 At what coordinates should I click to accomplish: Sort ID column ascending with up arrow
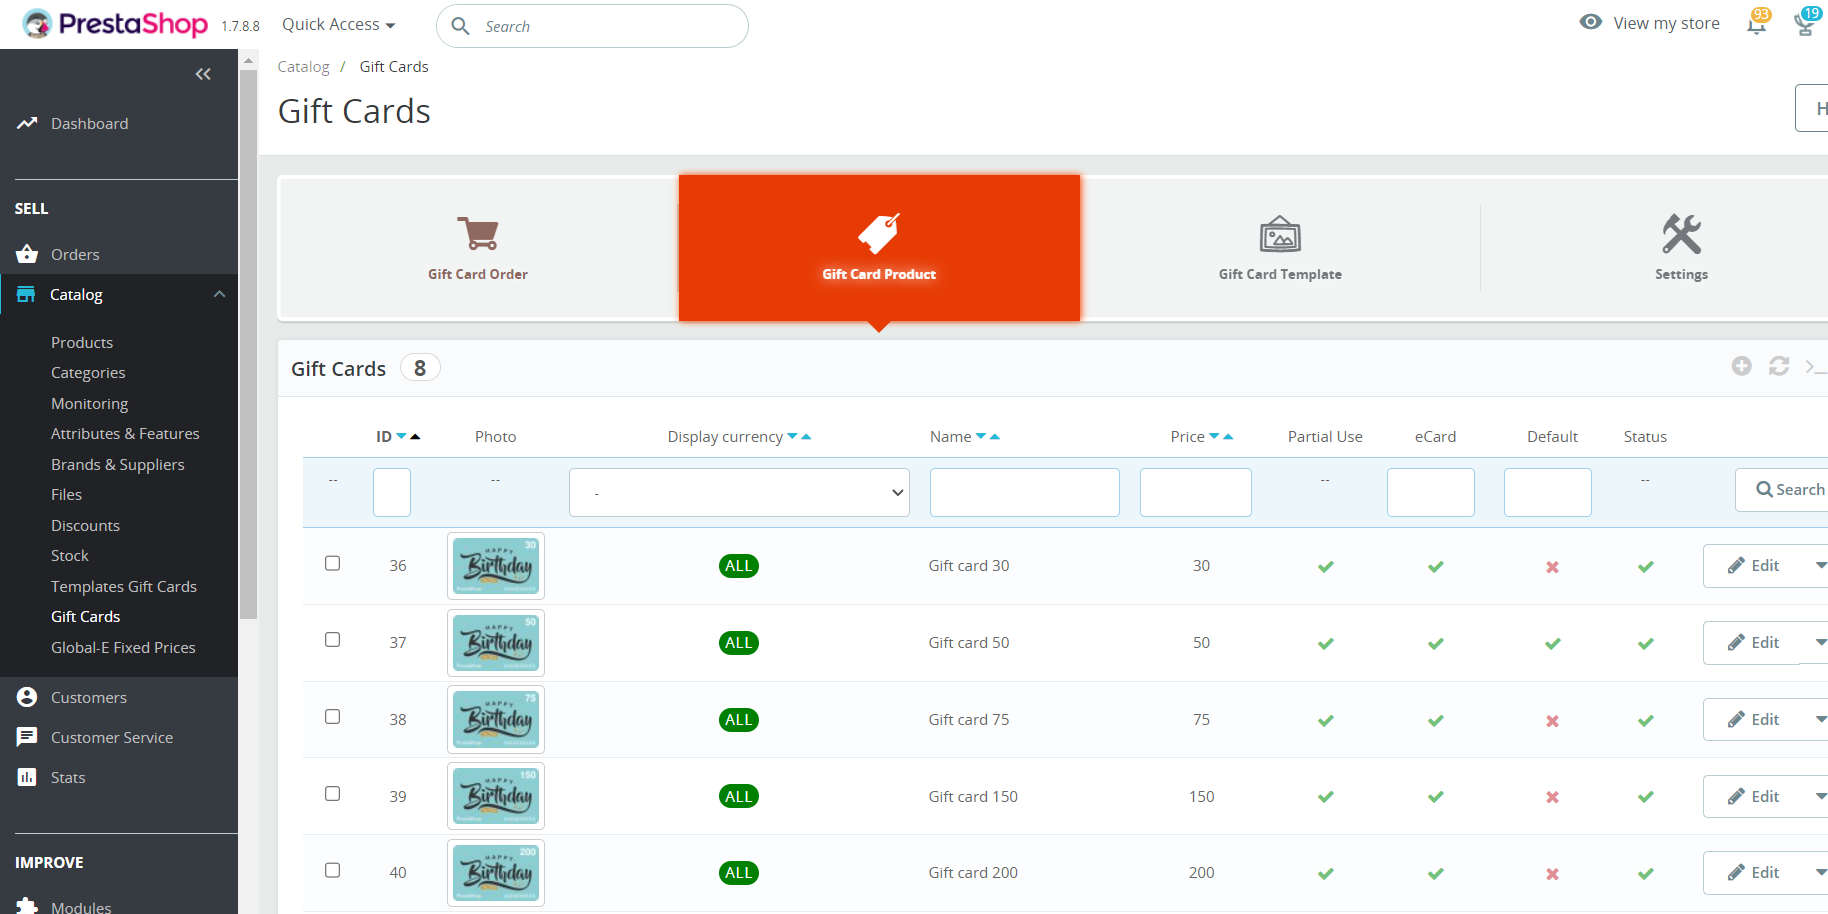(x=416, y=437)
